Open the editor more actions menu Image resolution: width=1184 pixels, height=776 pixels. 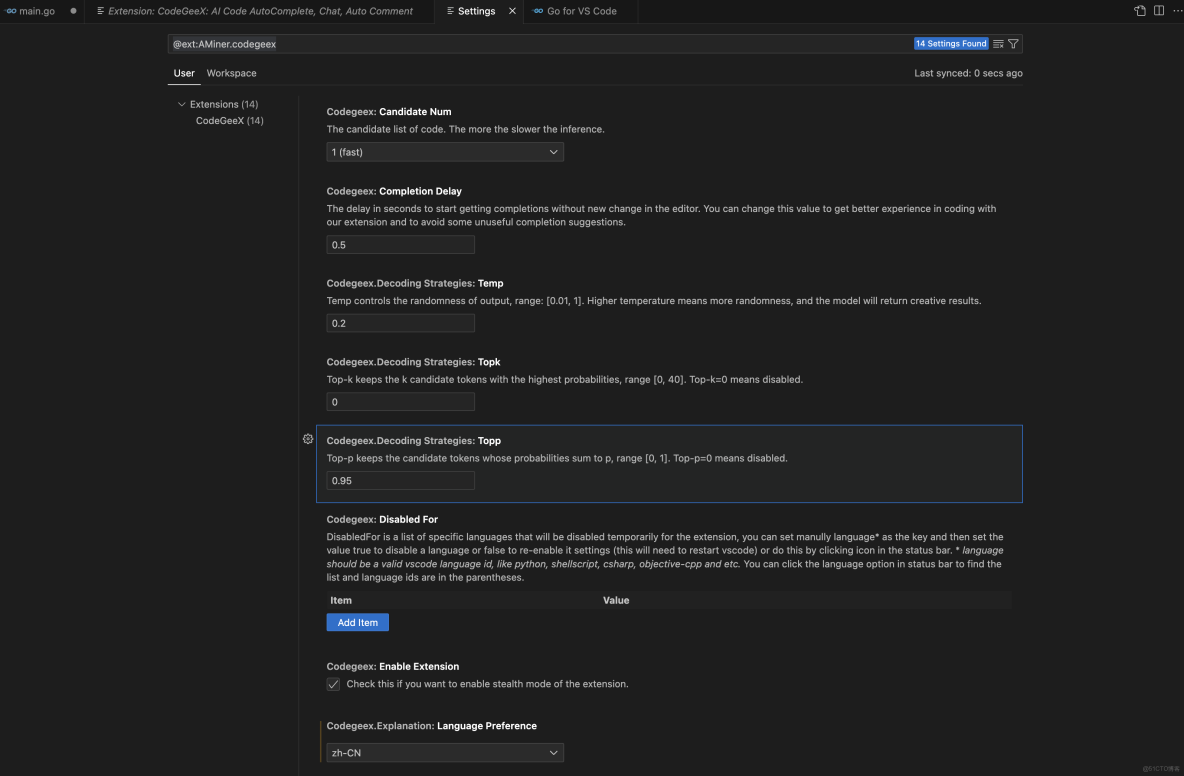(1177, 11)
